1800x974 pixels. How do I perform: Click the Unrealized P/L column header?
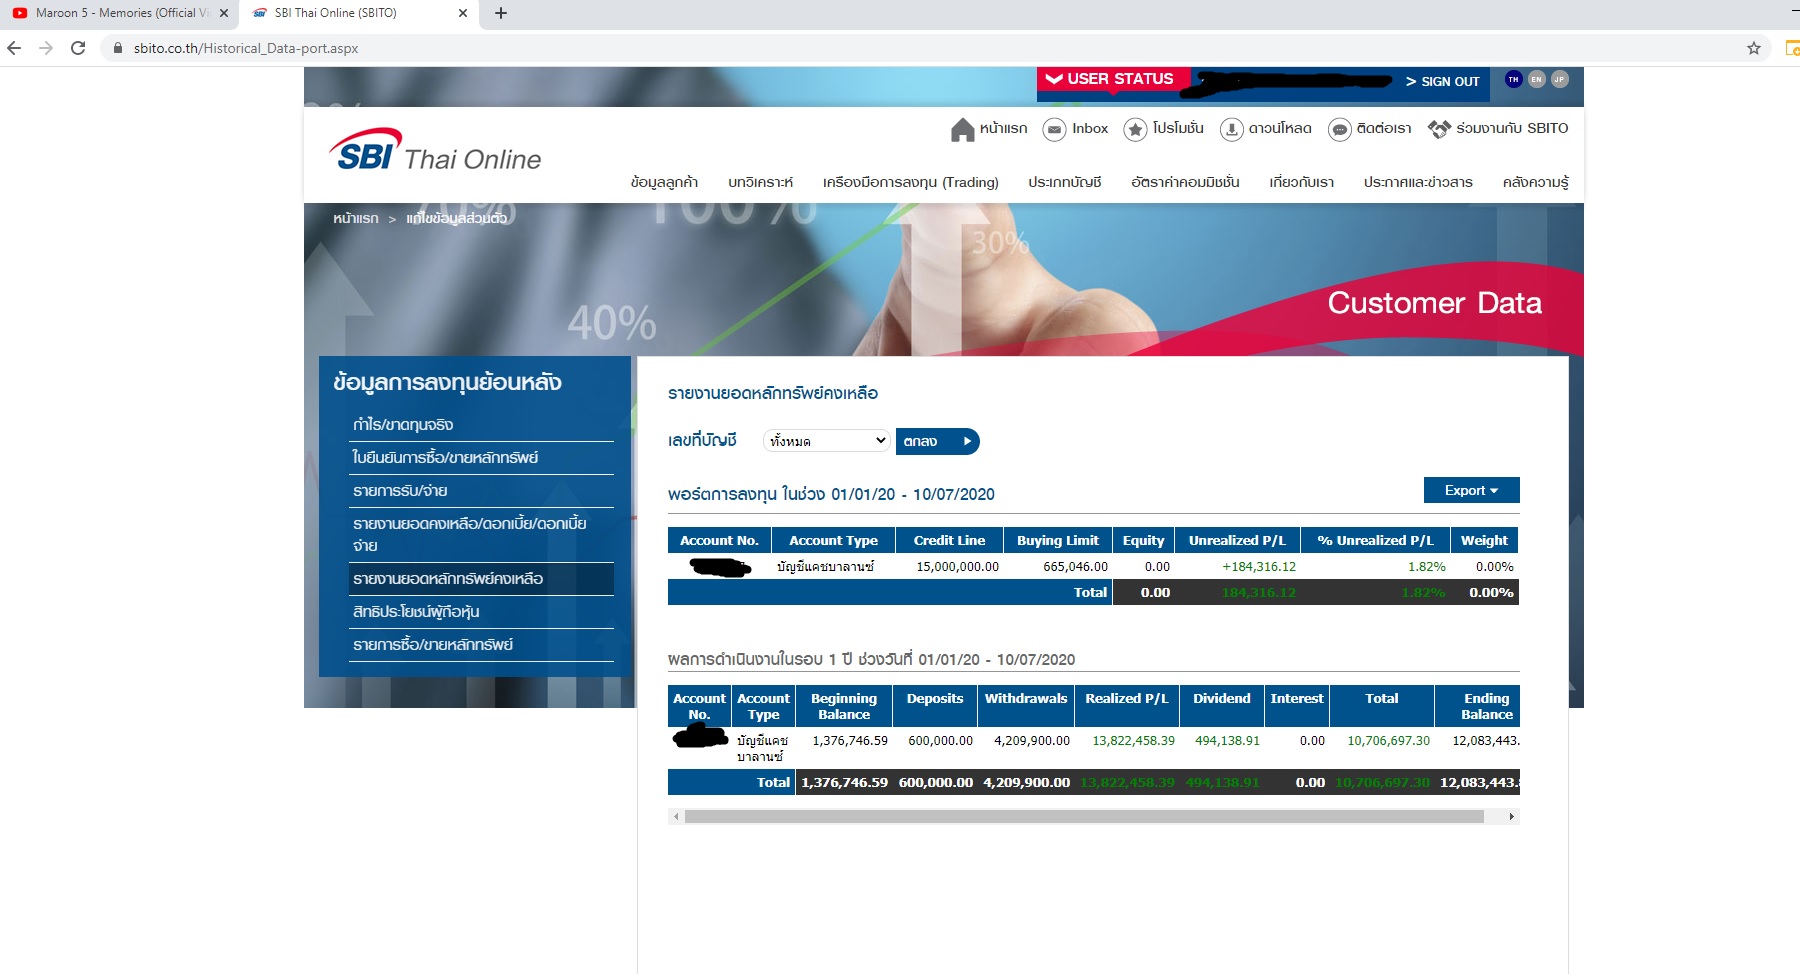coord(1237,540)
